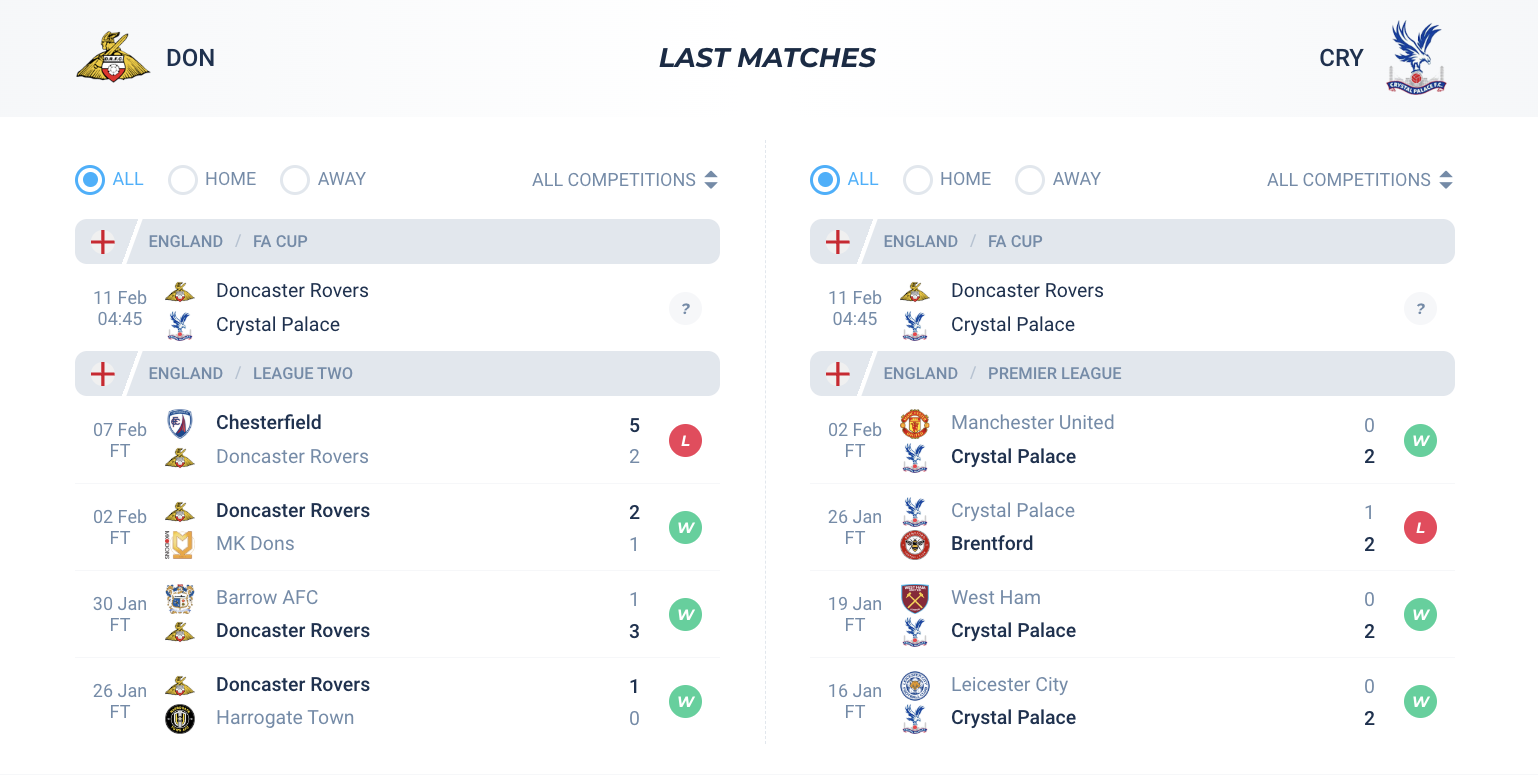Click the Brentford club badge
1538x776 pixels.
click(915, 544)
